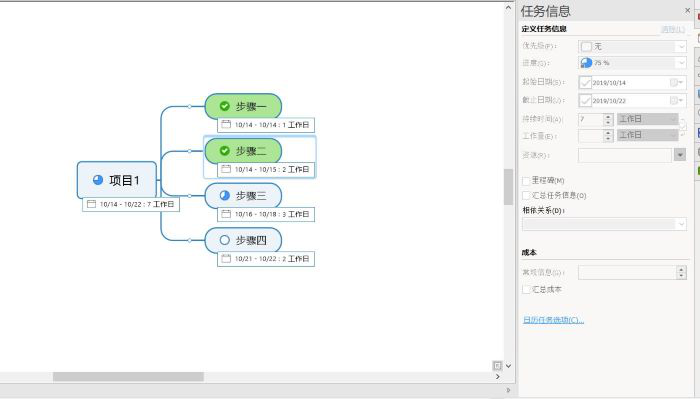This screenshot has width=700, height=399.
Task: Click the 清除 link in task info
Action: 672,29
